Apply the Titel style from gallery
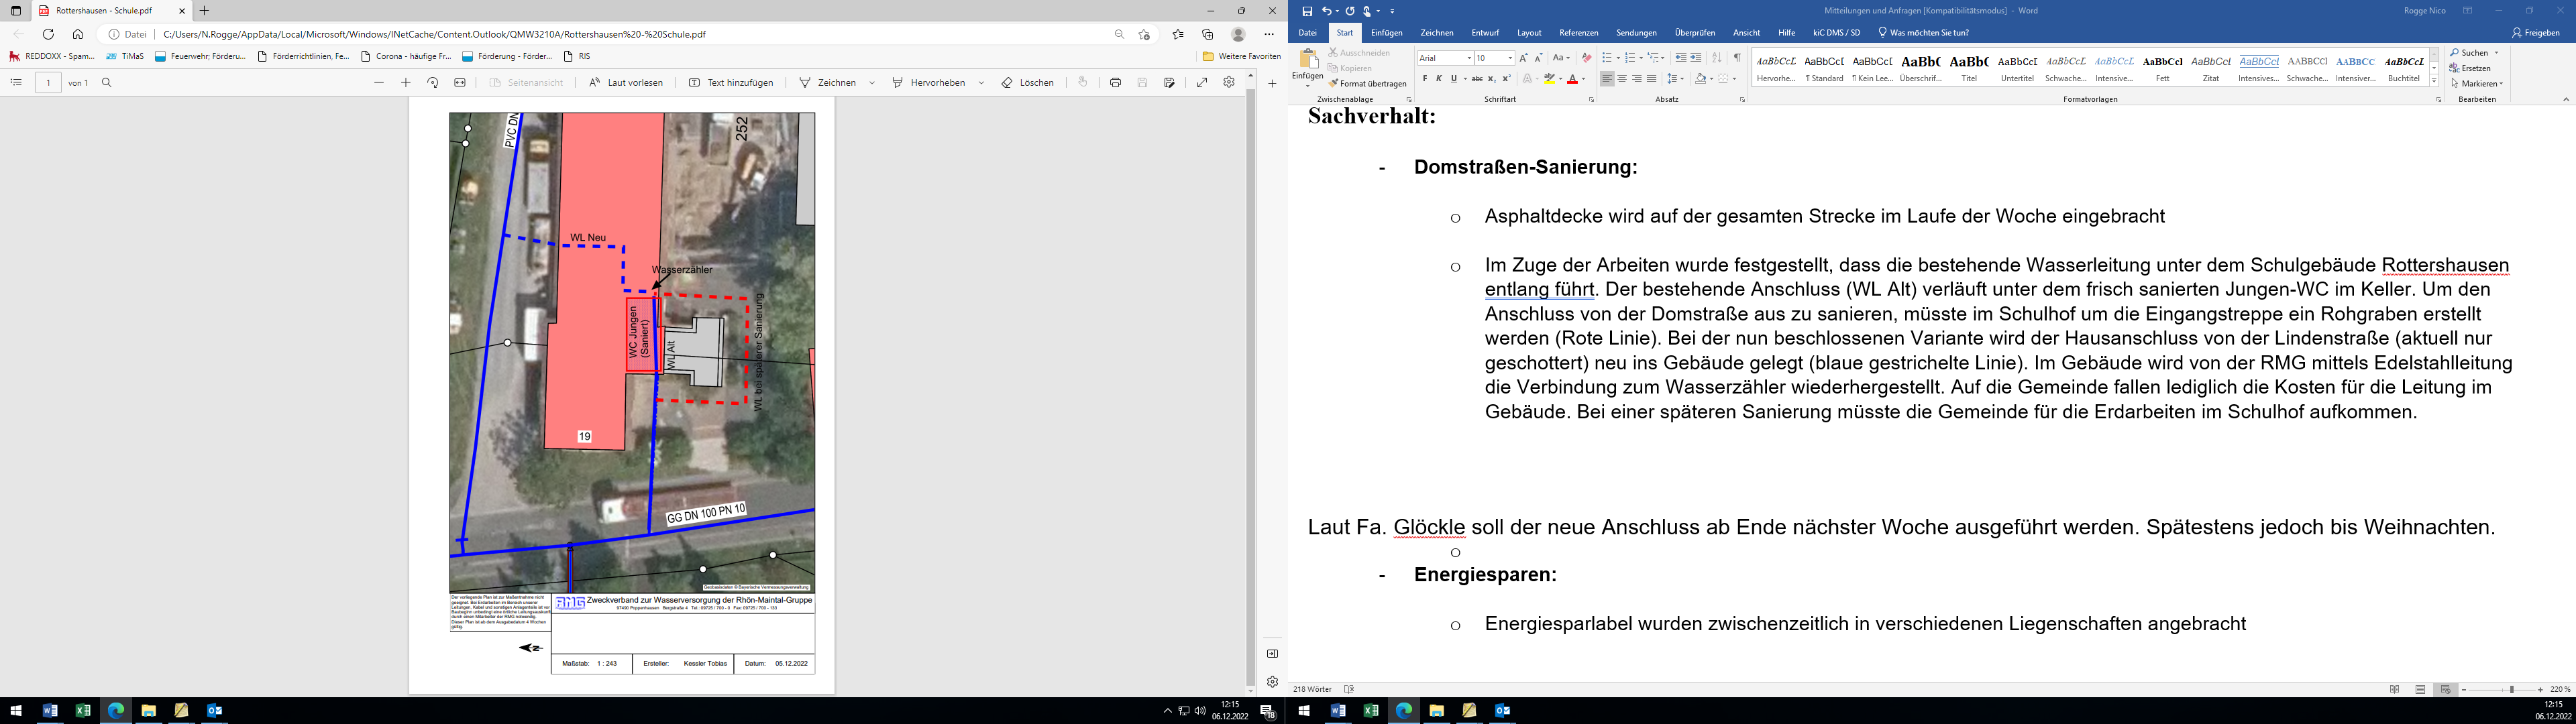2576x724 pixels. (1969, 67)
